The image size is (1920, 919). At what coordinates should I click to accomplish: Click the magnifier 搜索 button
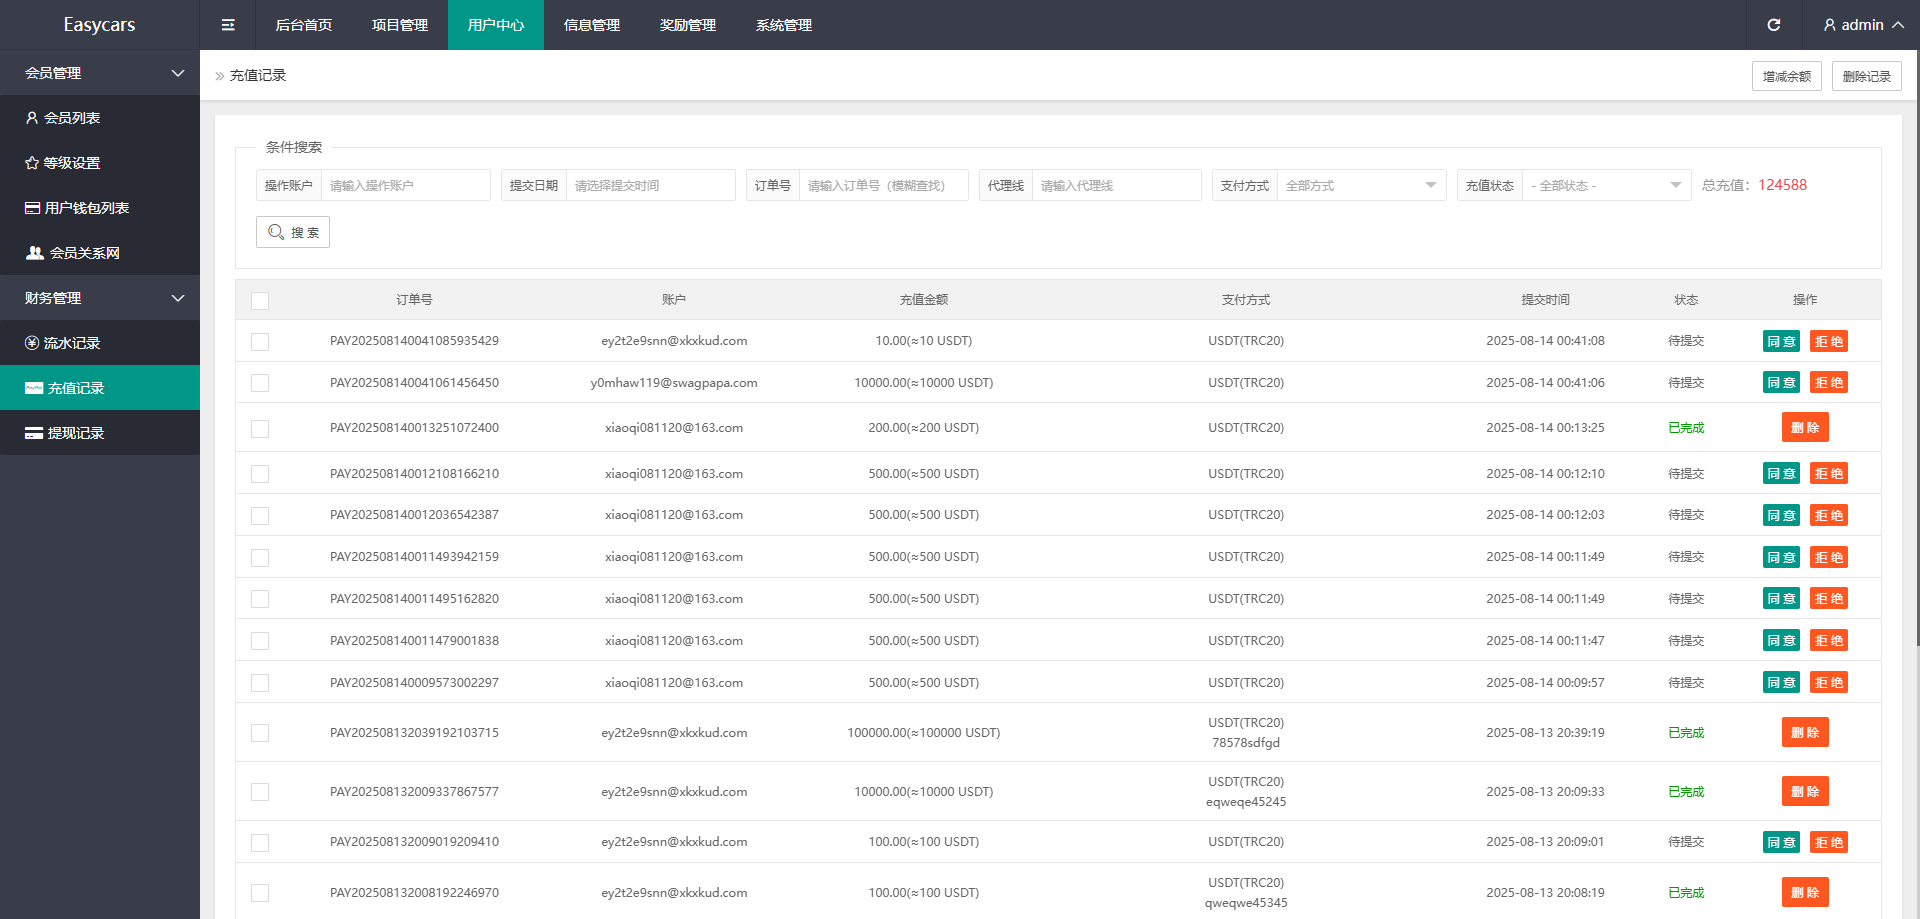[x=293, y=232]
